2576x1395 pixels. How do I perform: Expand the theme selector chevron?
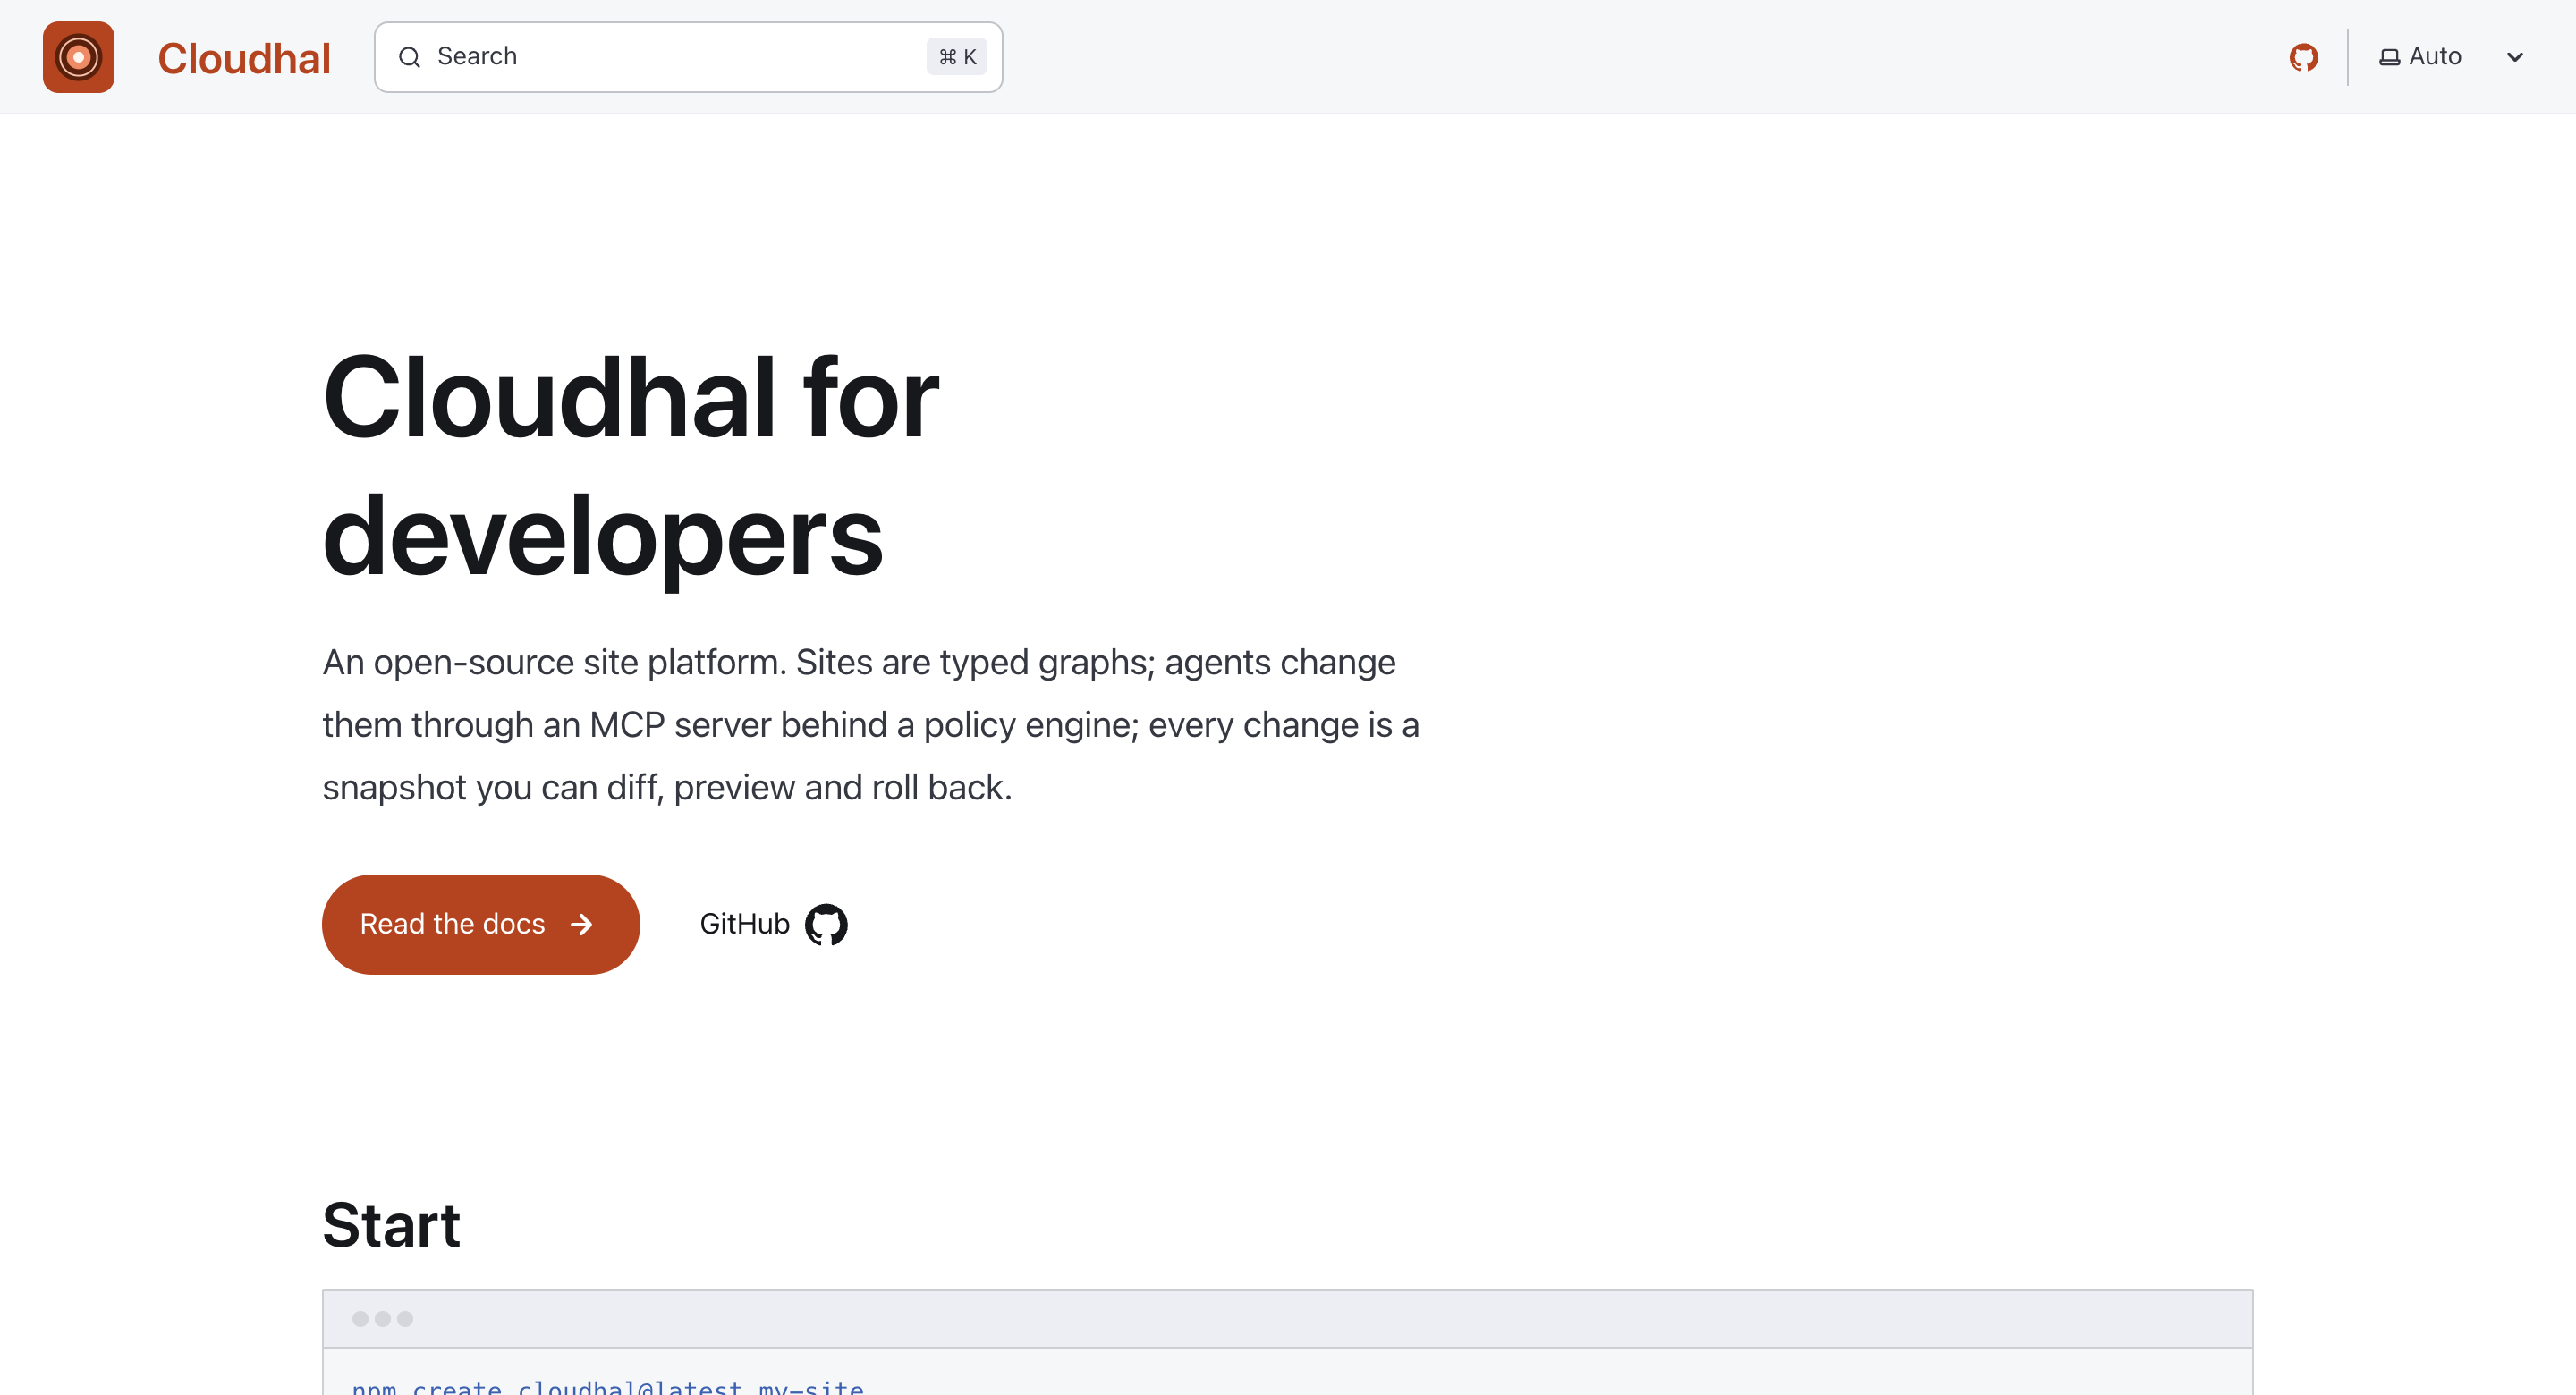click(x=2514, y=57)
